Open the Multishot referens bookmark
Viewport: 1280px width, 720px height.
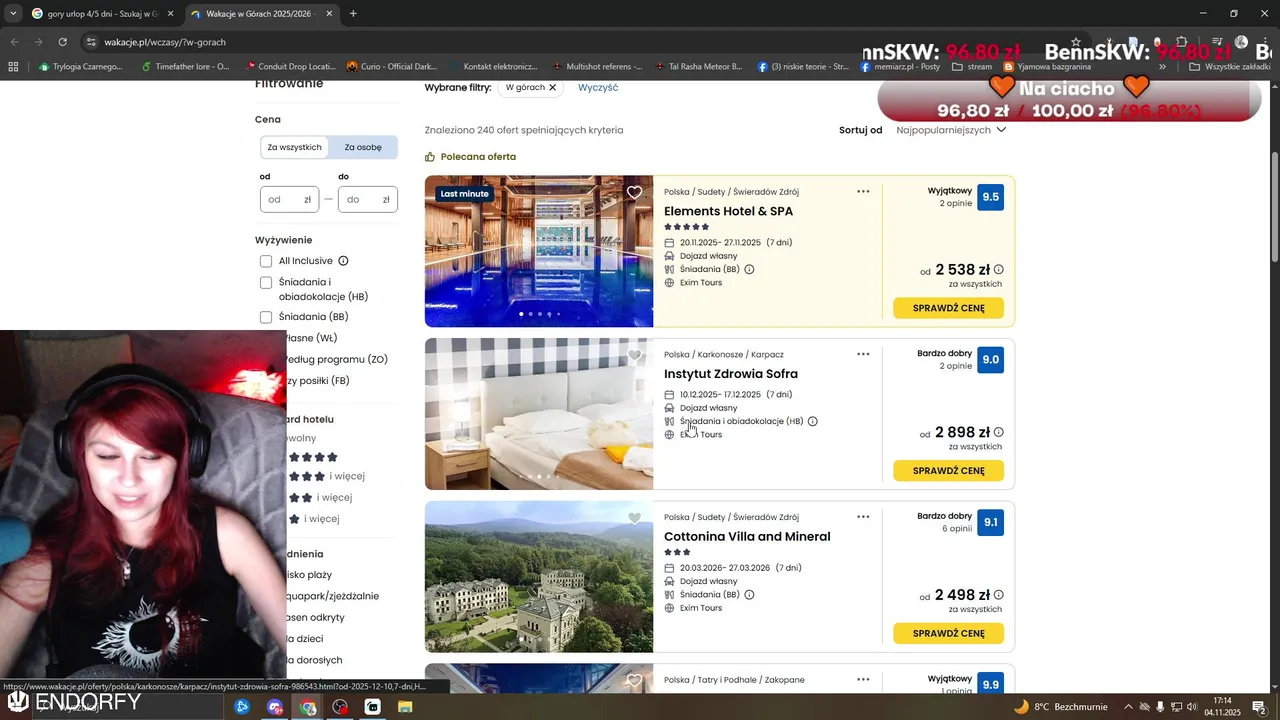tap(597, 67)
